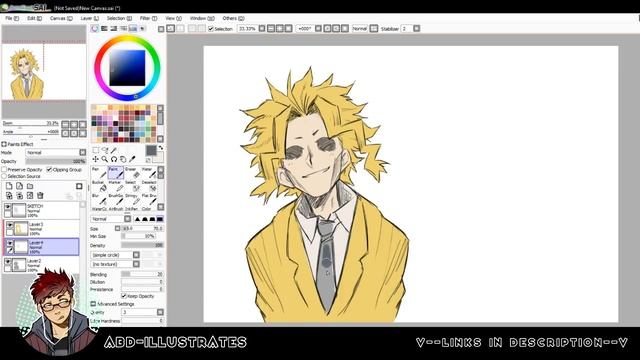
Task: Select the Marker brush tool
Action: pos(116,186)
